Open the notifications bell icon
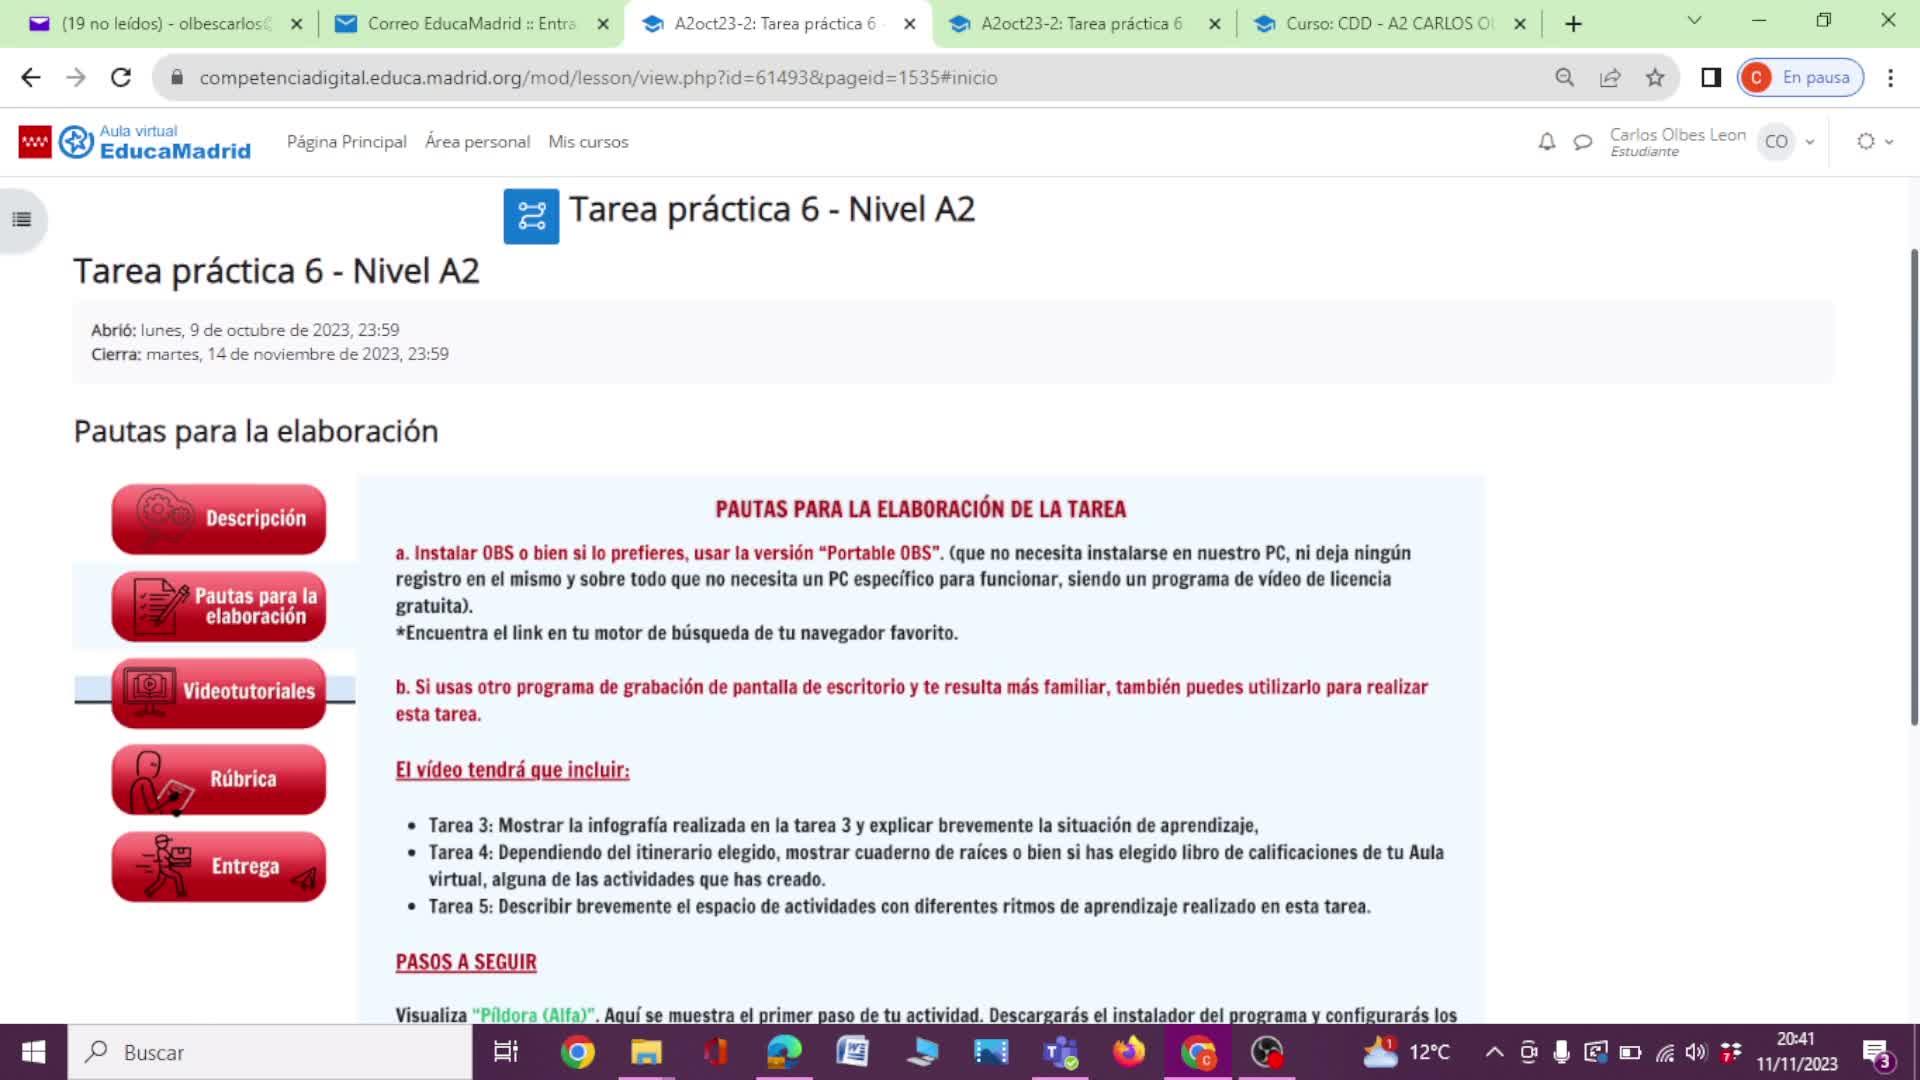 pyautogui.click(x=1546, y=142)
